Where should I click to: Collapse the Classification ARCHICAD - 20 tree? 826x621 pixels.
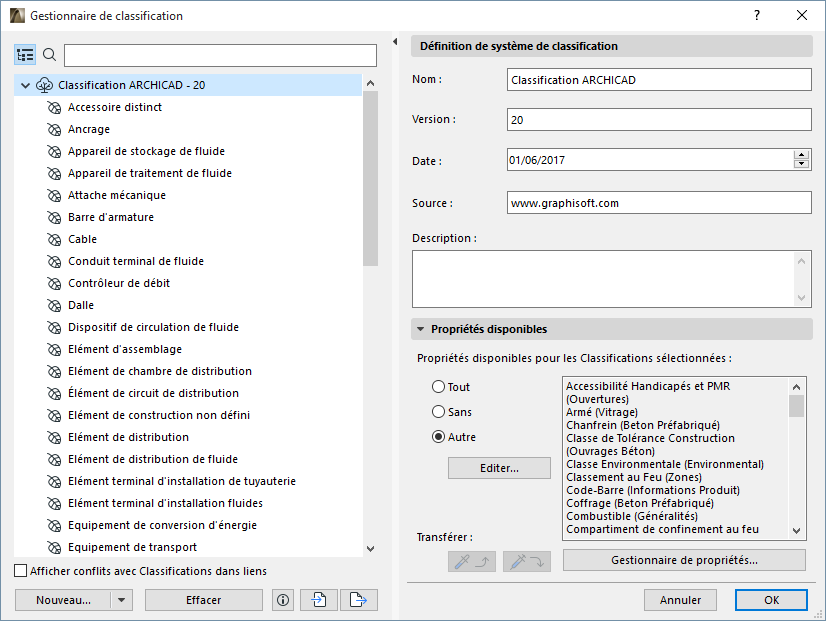[23, 85]
